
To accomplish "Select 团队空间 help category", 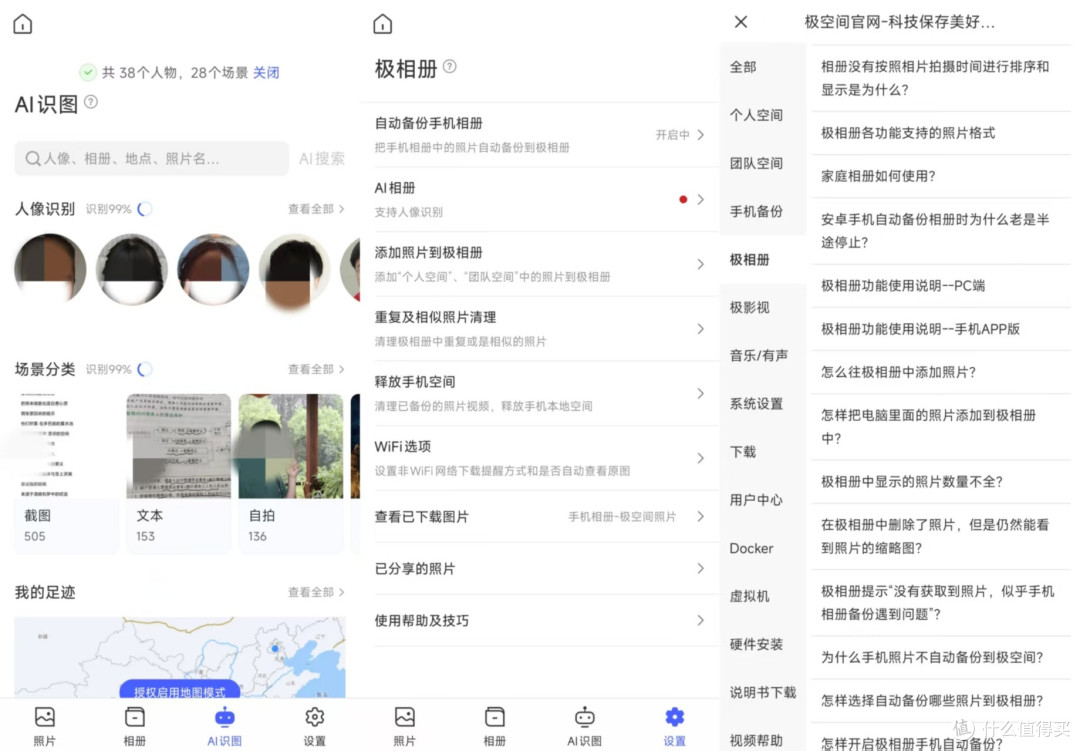I will click(756, 163).
